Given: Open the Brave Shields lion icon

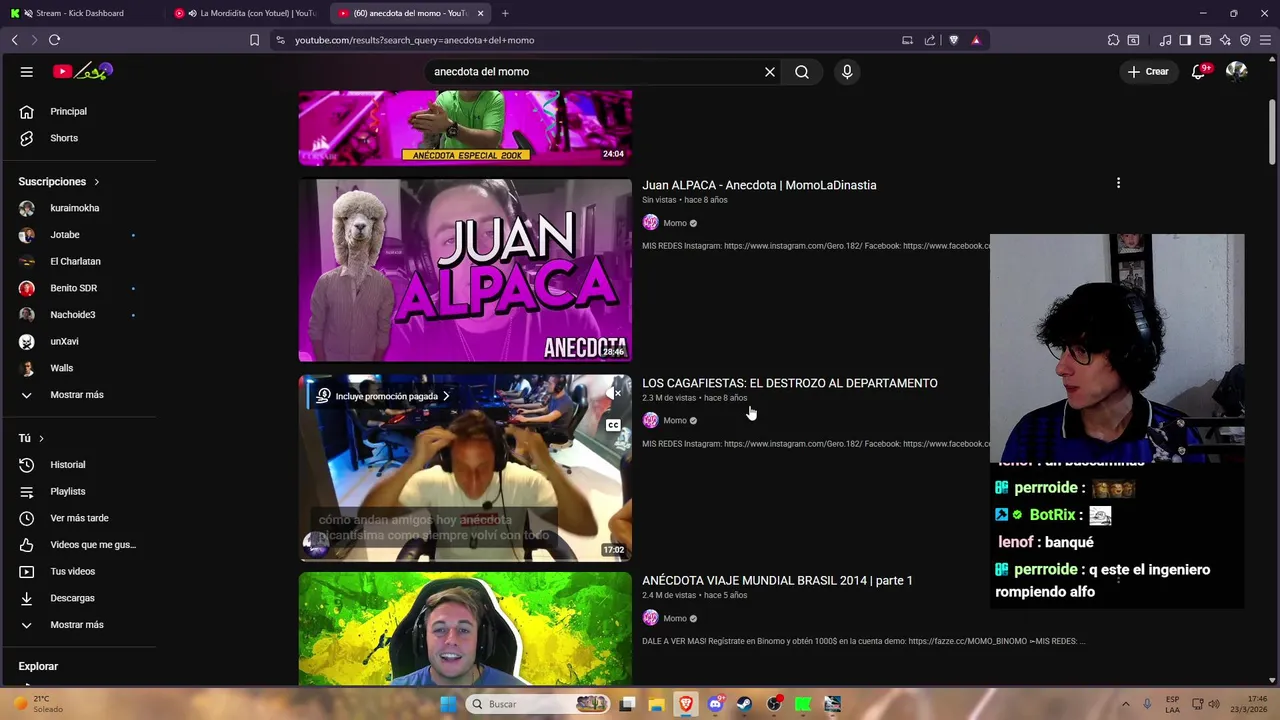Looking at the screenshot, I should tap(953, 40).
